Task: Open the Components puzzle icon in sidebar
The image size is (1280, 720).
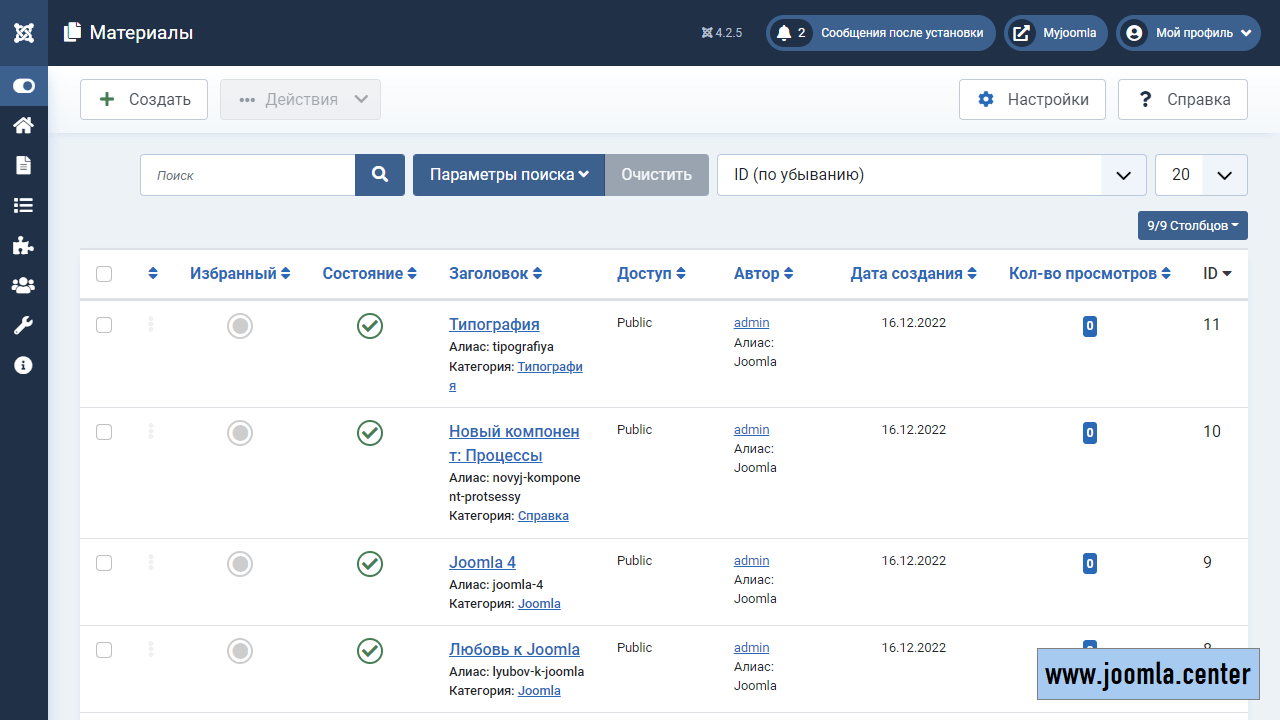Action: (23, 245)
